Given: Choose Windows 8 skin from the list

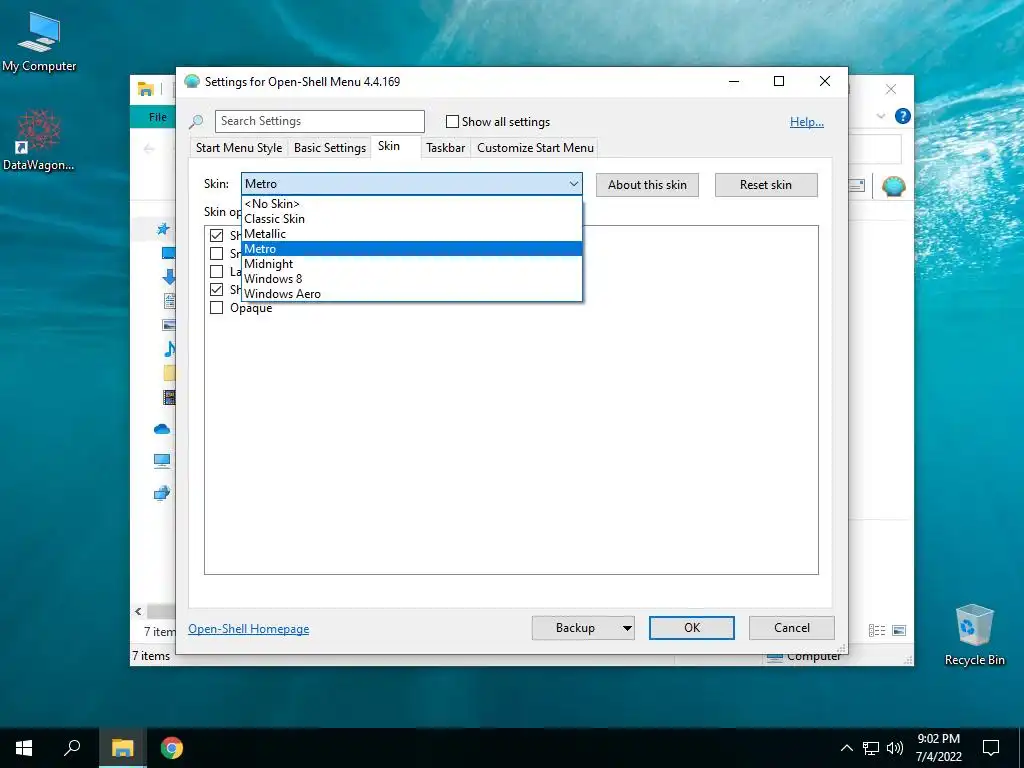Looking at the screenshot, I should 411,279.
